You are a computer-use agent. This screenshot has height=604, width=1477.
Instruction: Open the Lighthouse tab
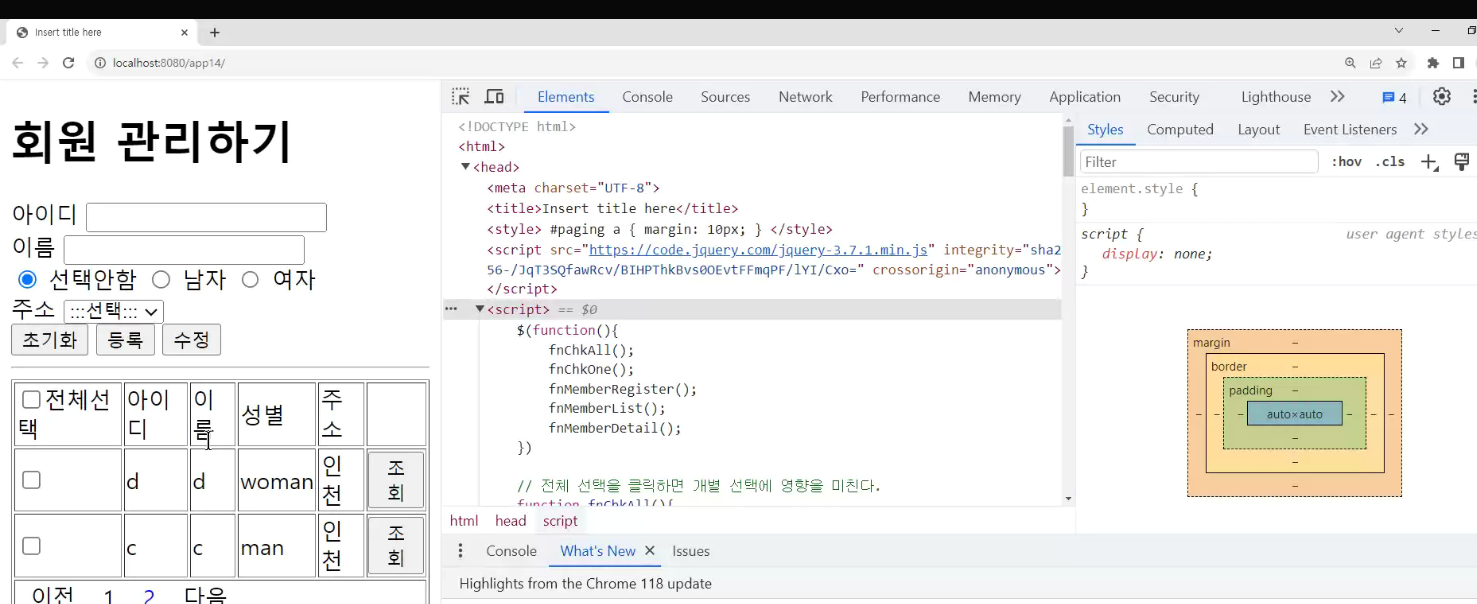[x=1276, y=97]
